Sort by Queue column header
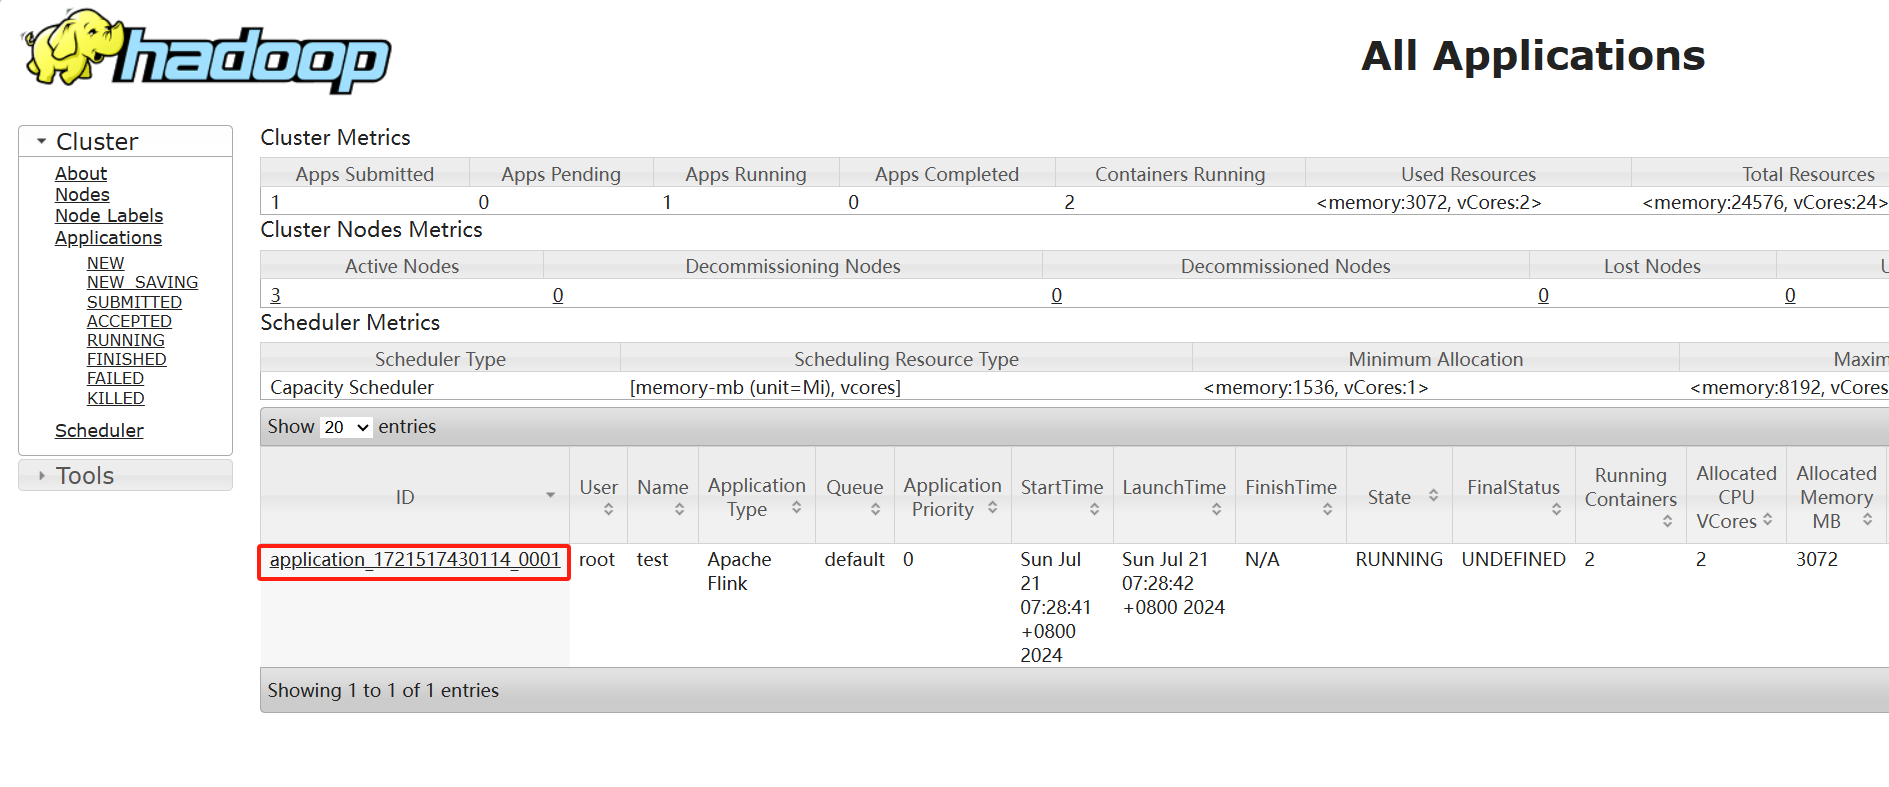 pyautogui.click(x=854, y=496)
